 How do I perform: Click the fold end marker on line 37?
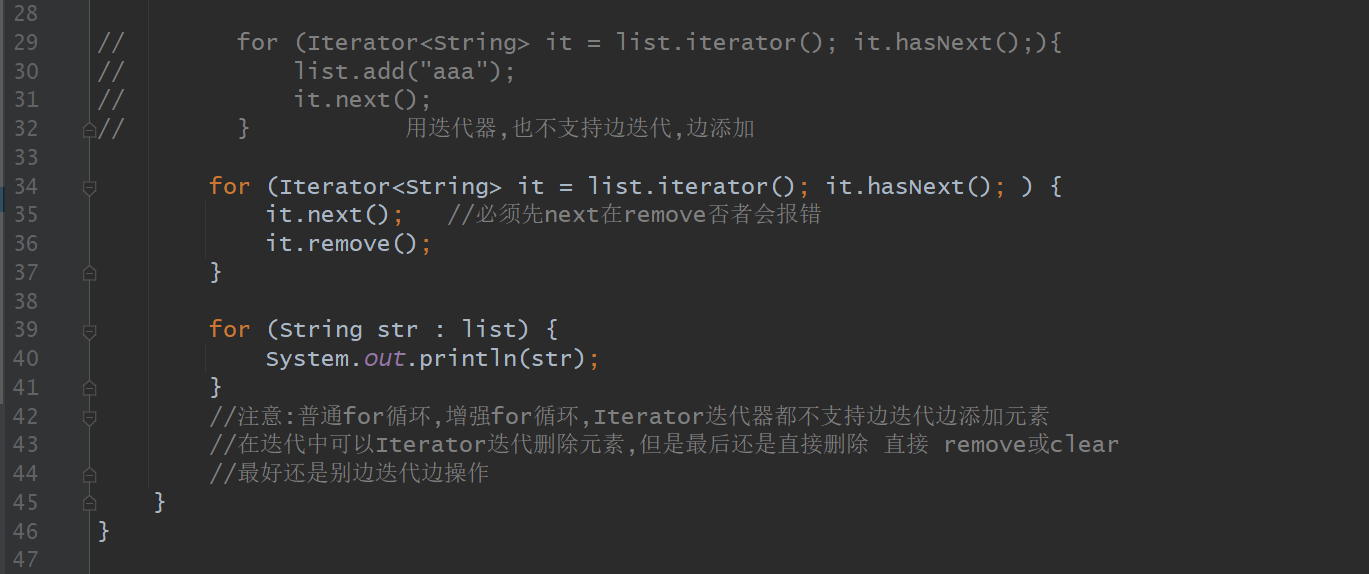[89, 272]
